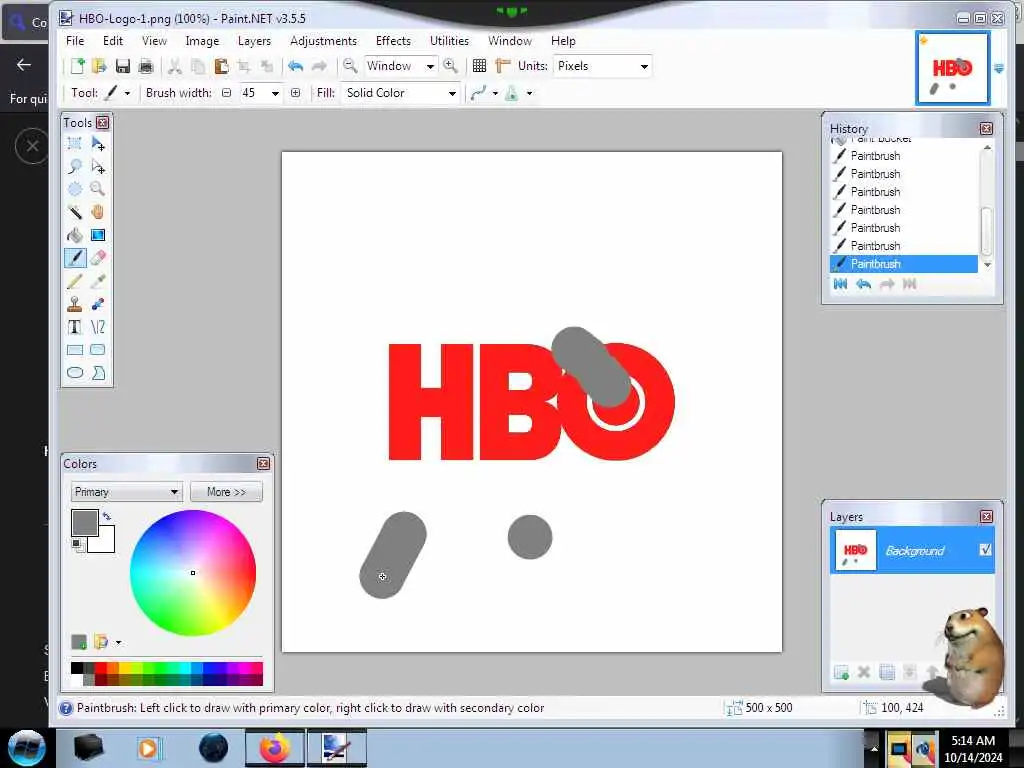
Task: Click the Paste toolbar icon
Action: [221, 66]
